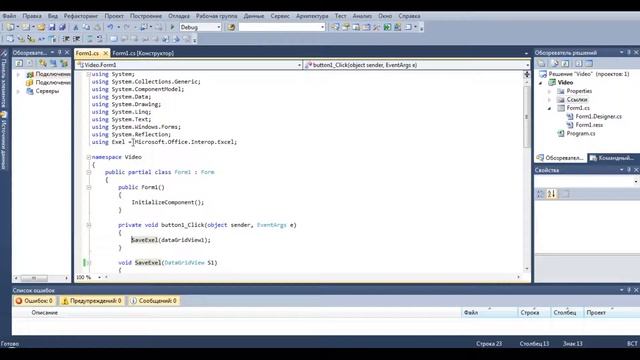This screenshot has height=360, width=640.
Task: Click the New Project icon
Action: [x=10, y=27]
